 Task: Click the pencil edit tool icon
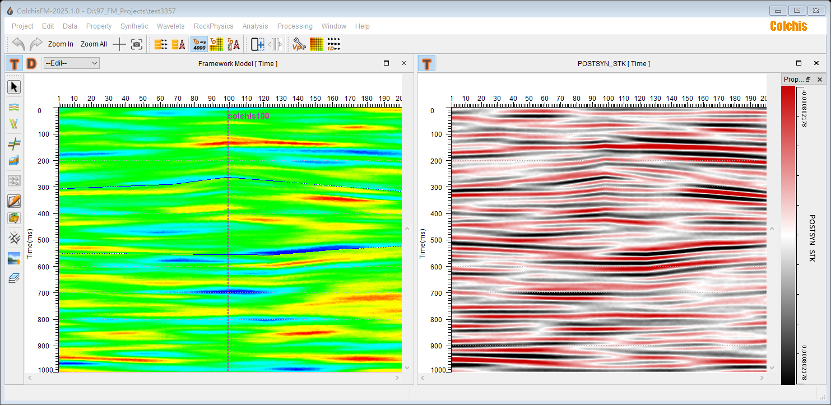pyautogui.click(x=14, y=201)
